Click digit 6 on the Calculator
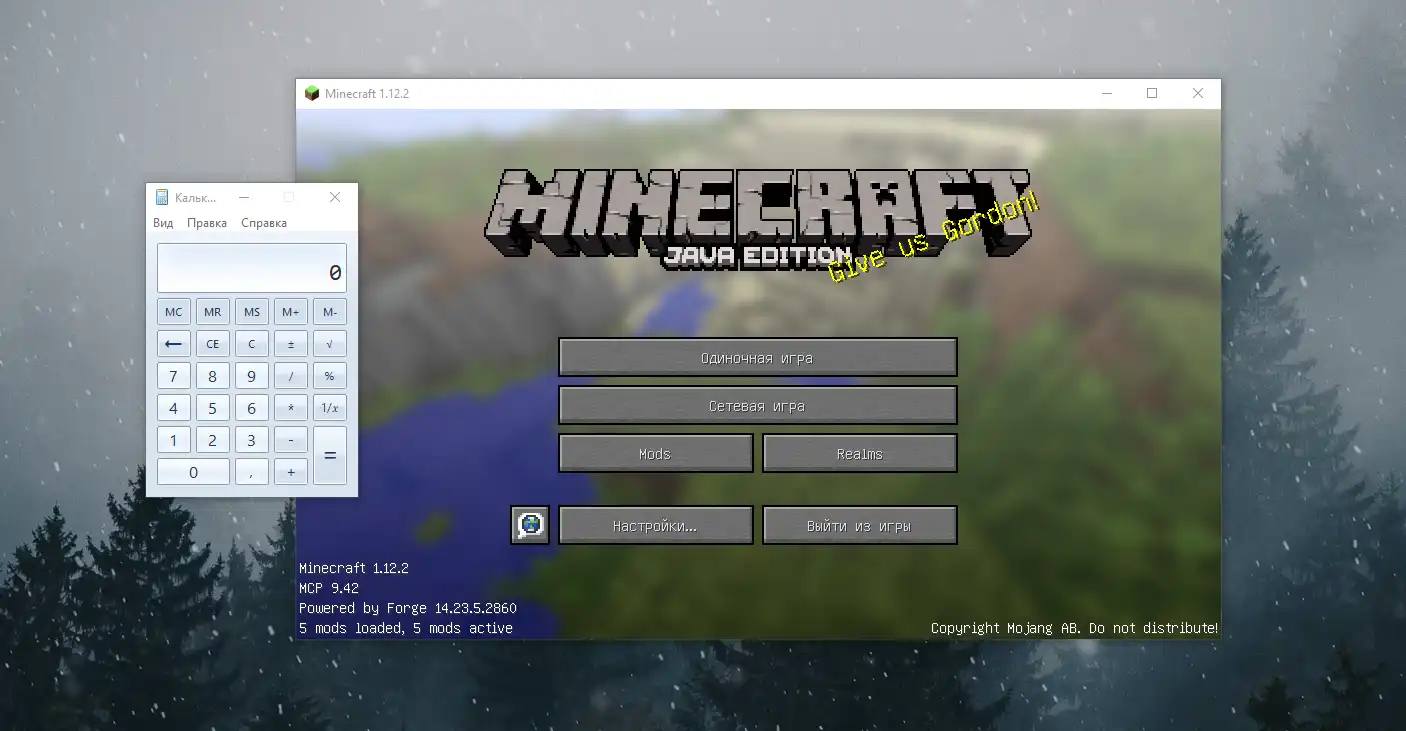This screenshot has width=1406, height=731. point(252,408)
